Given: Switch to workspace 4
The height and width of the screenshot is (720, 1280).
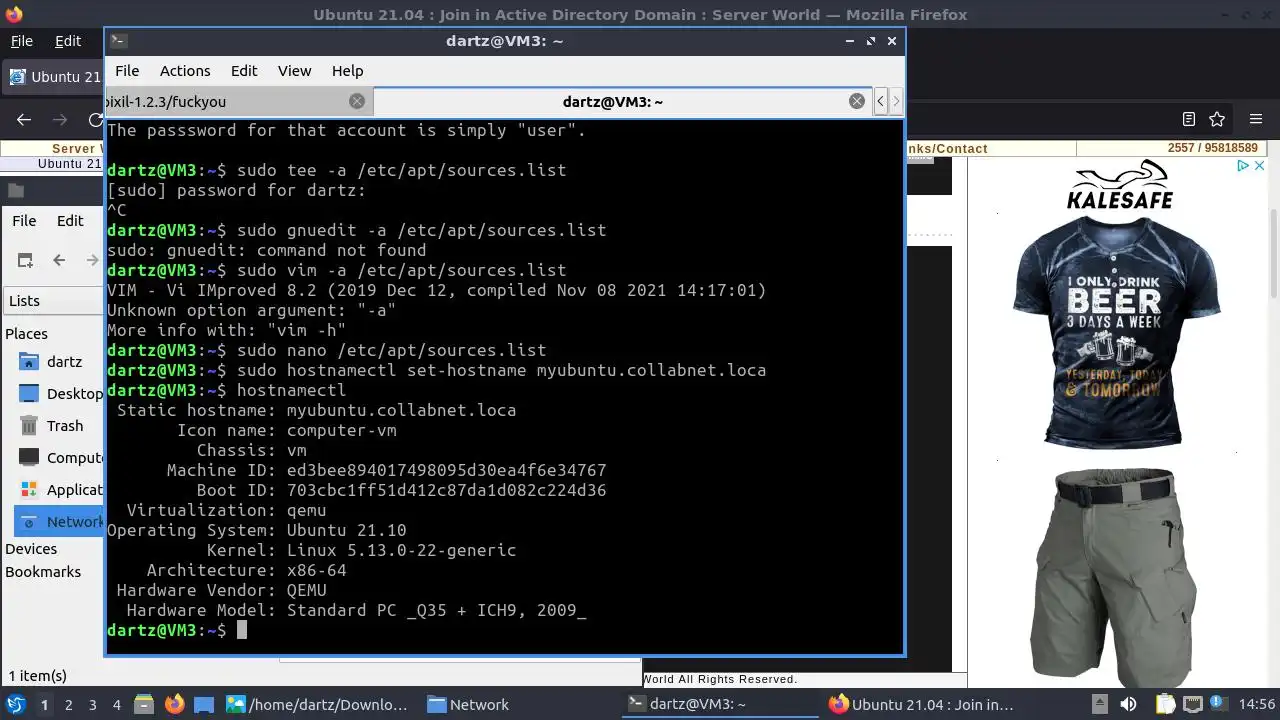Looking at the screenshot, I should click(117, 705).
